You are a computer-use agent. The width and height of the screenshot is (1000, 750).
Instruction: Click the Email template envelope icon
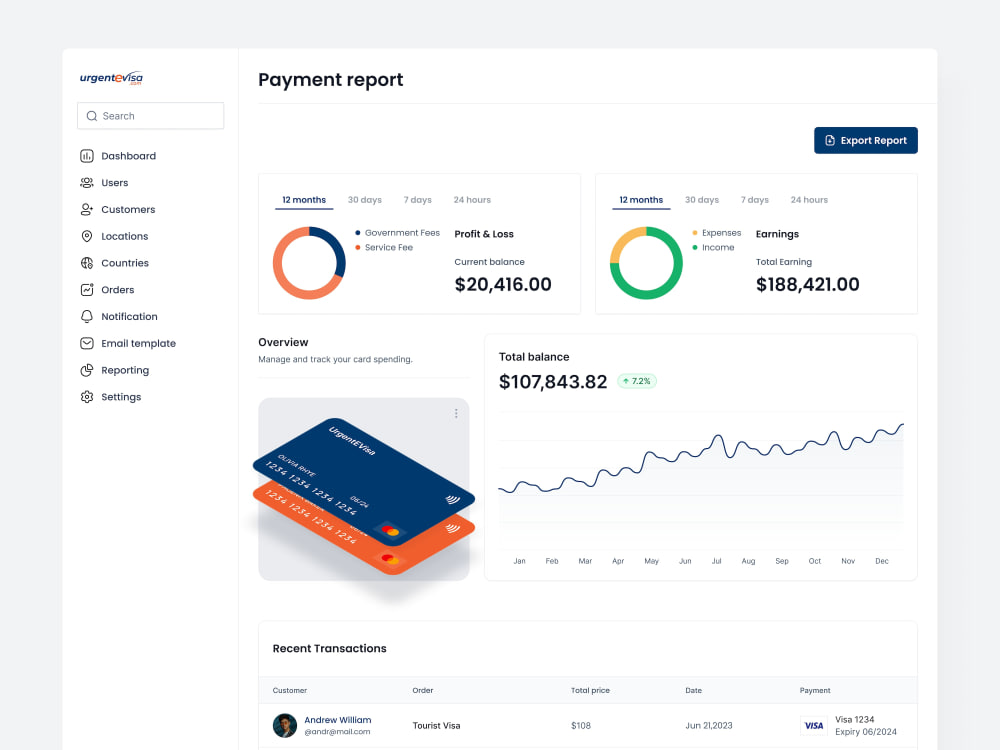(87, 344)
